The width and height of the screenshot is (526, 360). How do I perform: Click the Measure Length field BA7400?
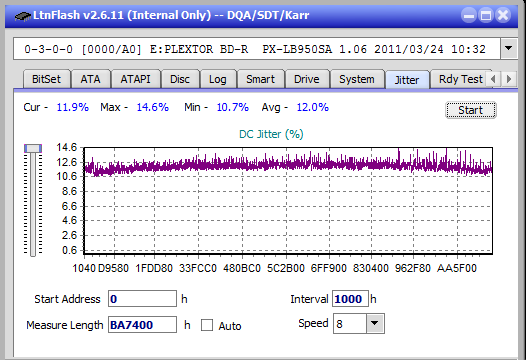[142, 325]
